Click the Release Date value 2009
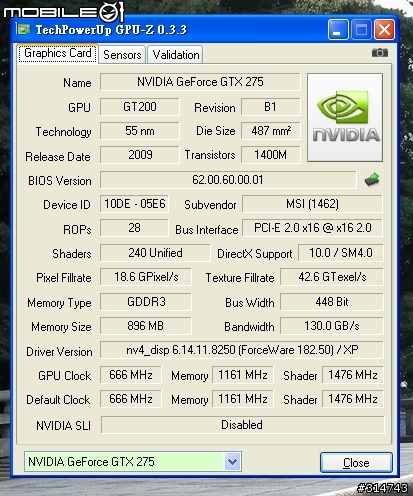This screenshot has height=496, width=413. click(140, 155)
